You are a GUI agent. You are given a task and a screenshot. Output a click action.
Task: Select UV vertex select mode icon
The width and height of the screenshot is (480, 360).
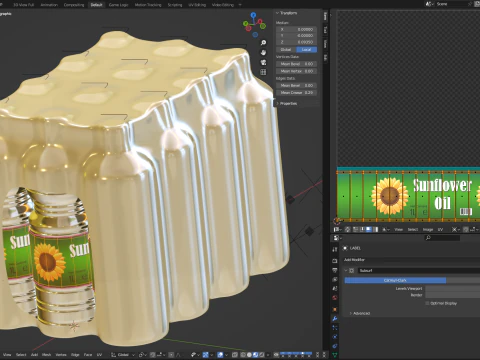click(355, 229)
